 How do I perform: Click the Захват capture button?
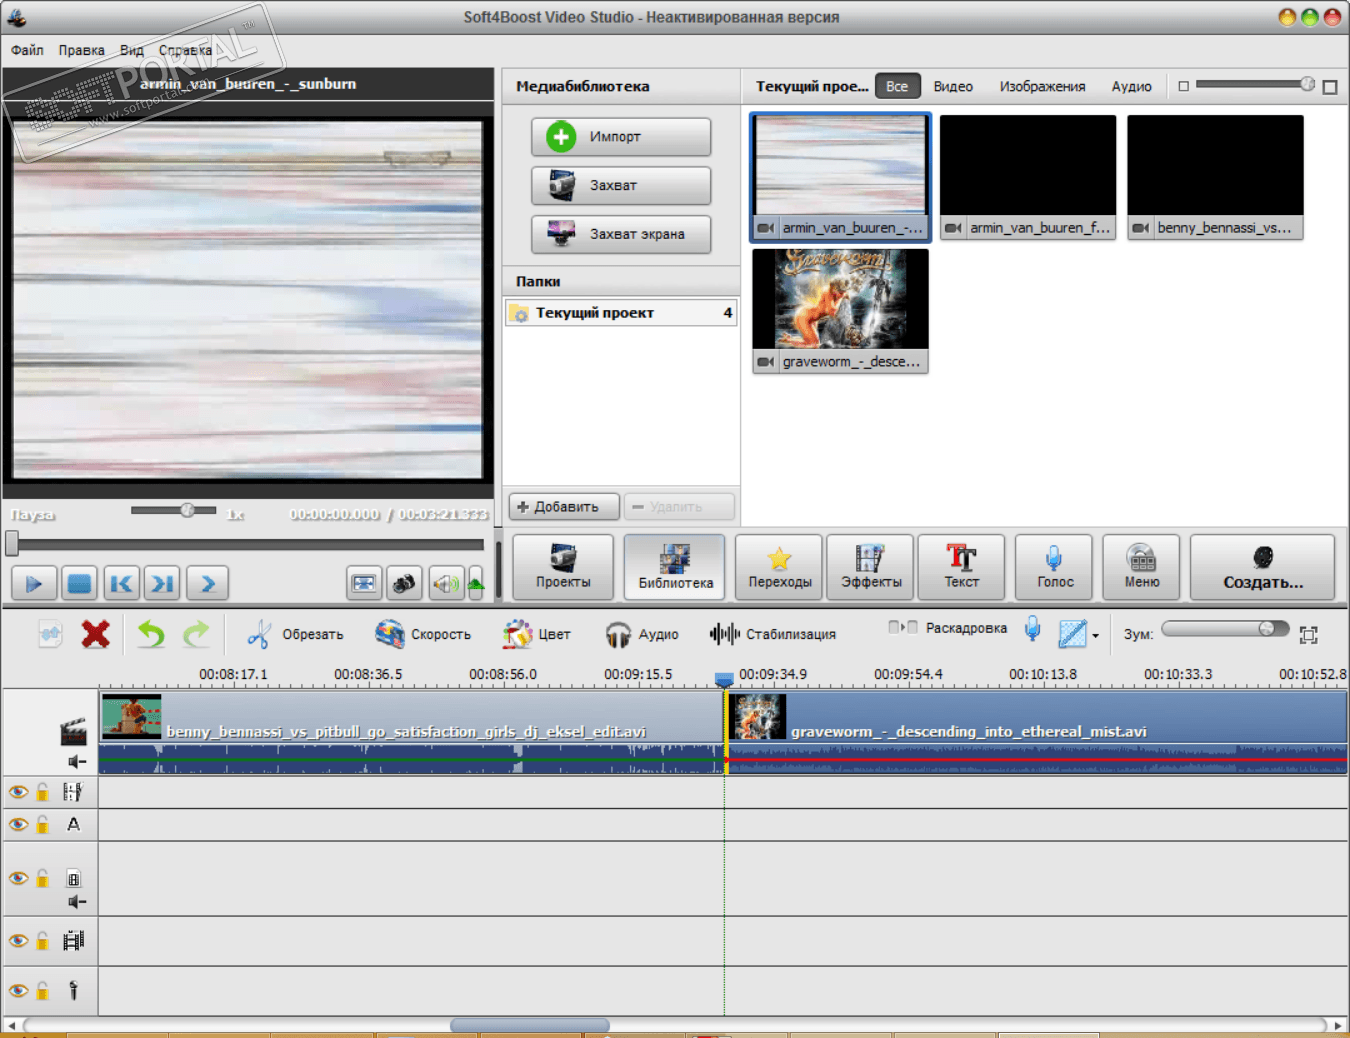[x=621, y=186]
